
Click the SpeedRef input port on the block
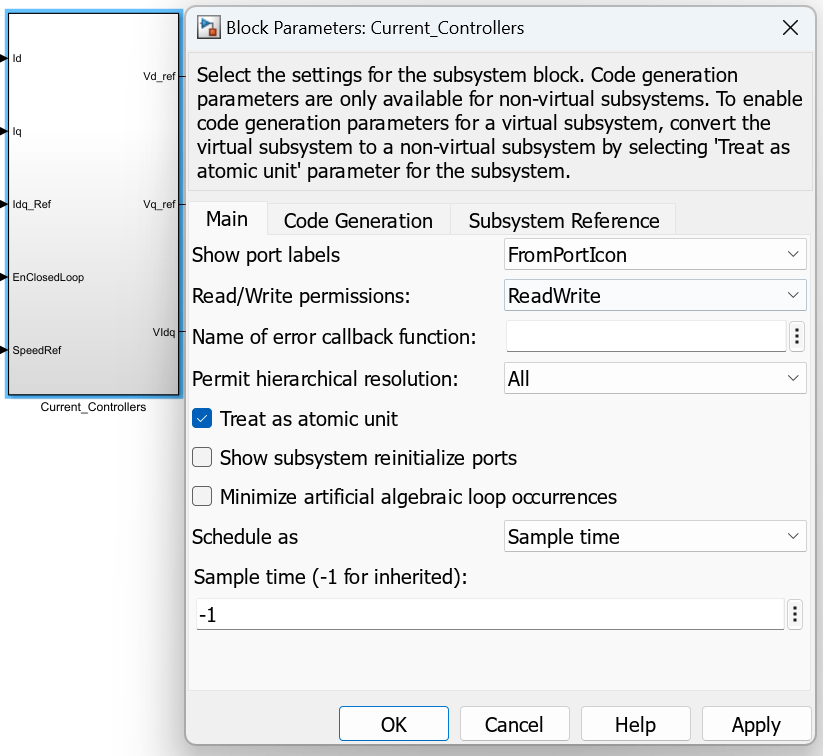pos(6,350)
